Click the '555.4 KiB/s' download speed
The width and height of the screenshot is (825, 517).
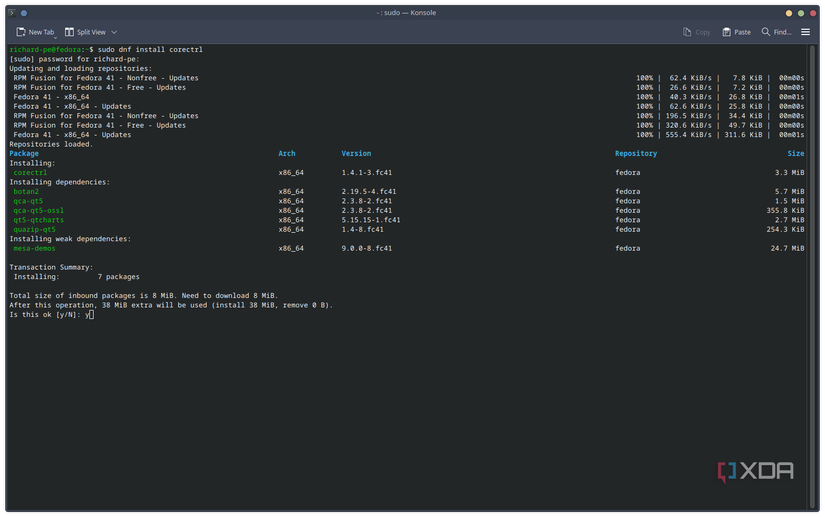(688, 135)
